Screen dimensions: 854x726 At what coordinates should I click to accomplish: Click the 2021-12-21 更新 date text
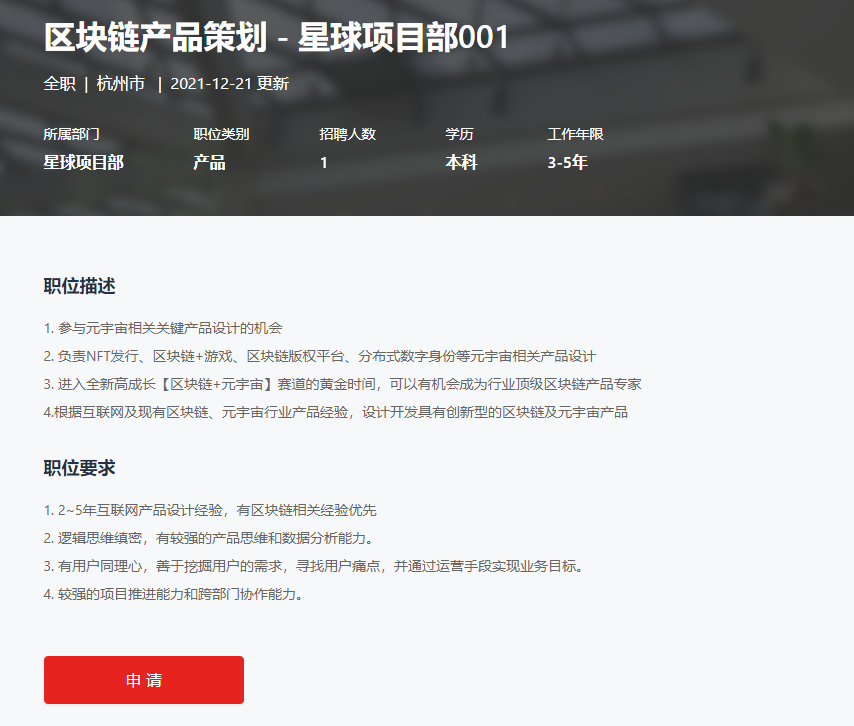pyautogui.click(x=228, y=85)
